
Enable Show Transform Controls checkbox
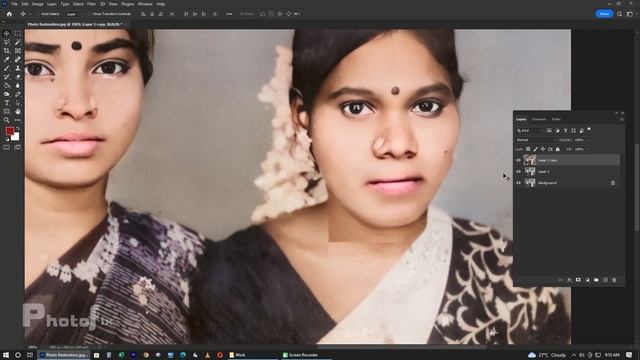[90, 14]
